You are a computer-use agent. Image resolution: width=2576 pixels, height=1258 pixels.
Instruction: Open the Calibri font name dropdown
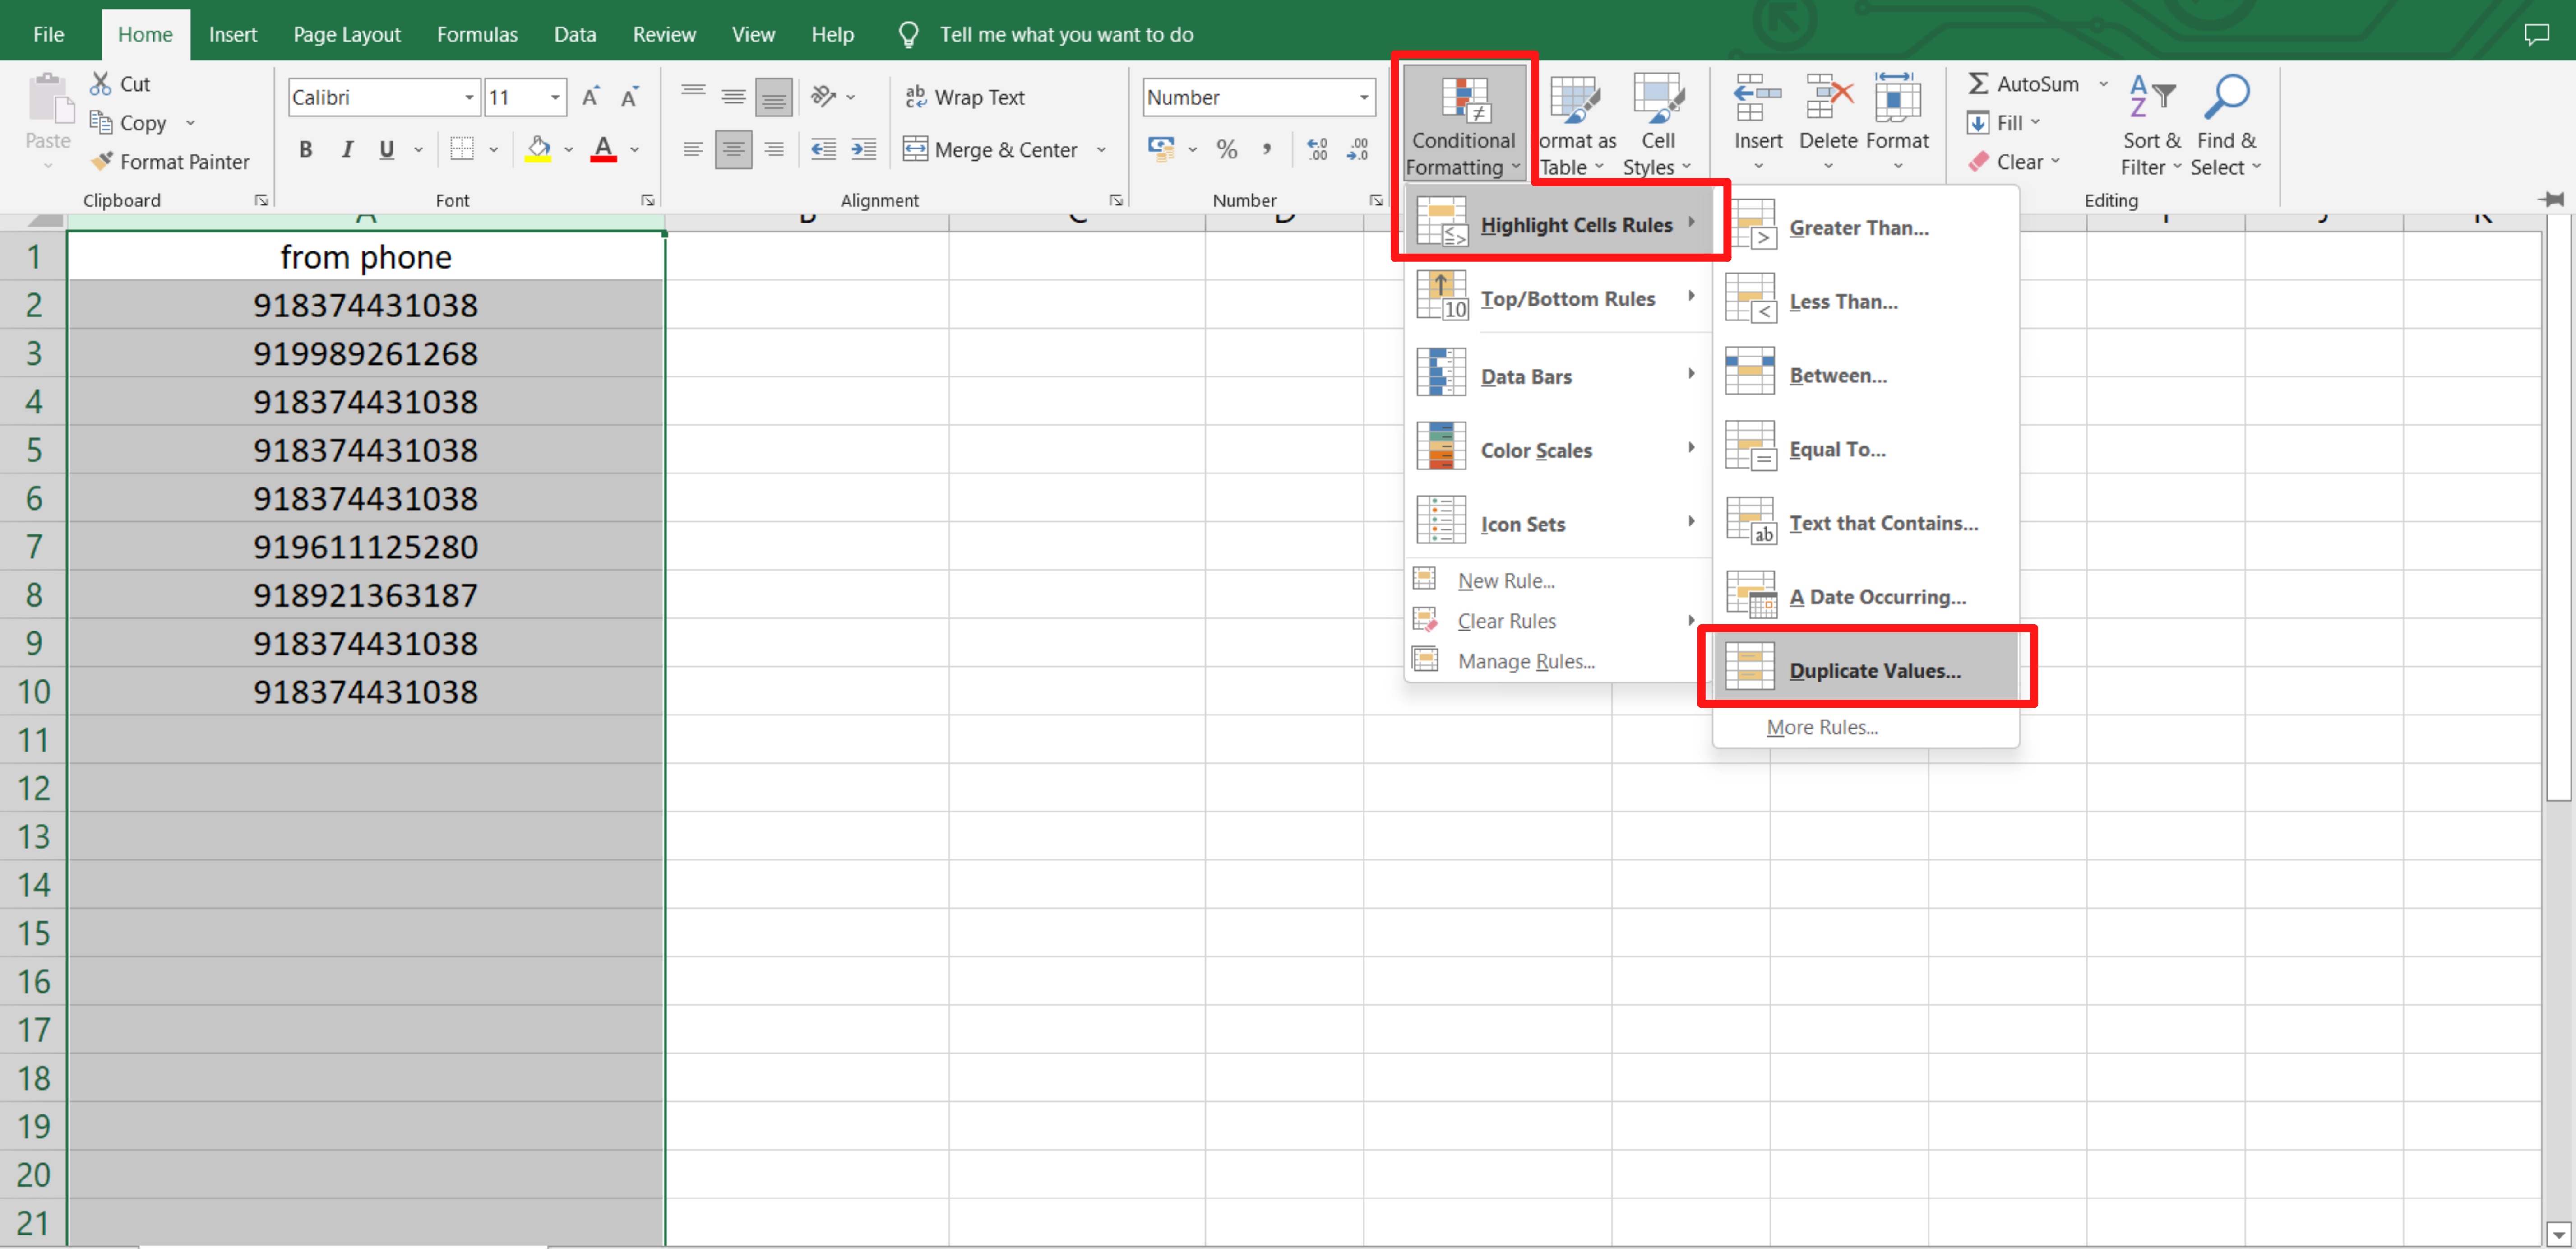pos(468,97)
